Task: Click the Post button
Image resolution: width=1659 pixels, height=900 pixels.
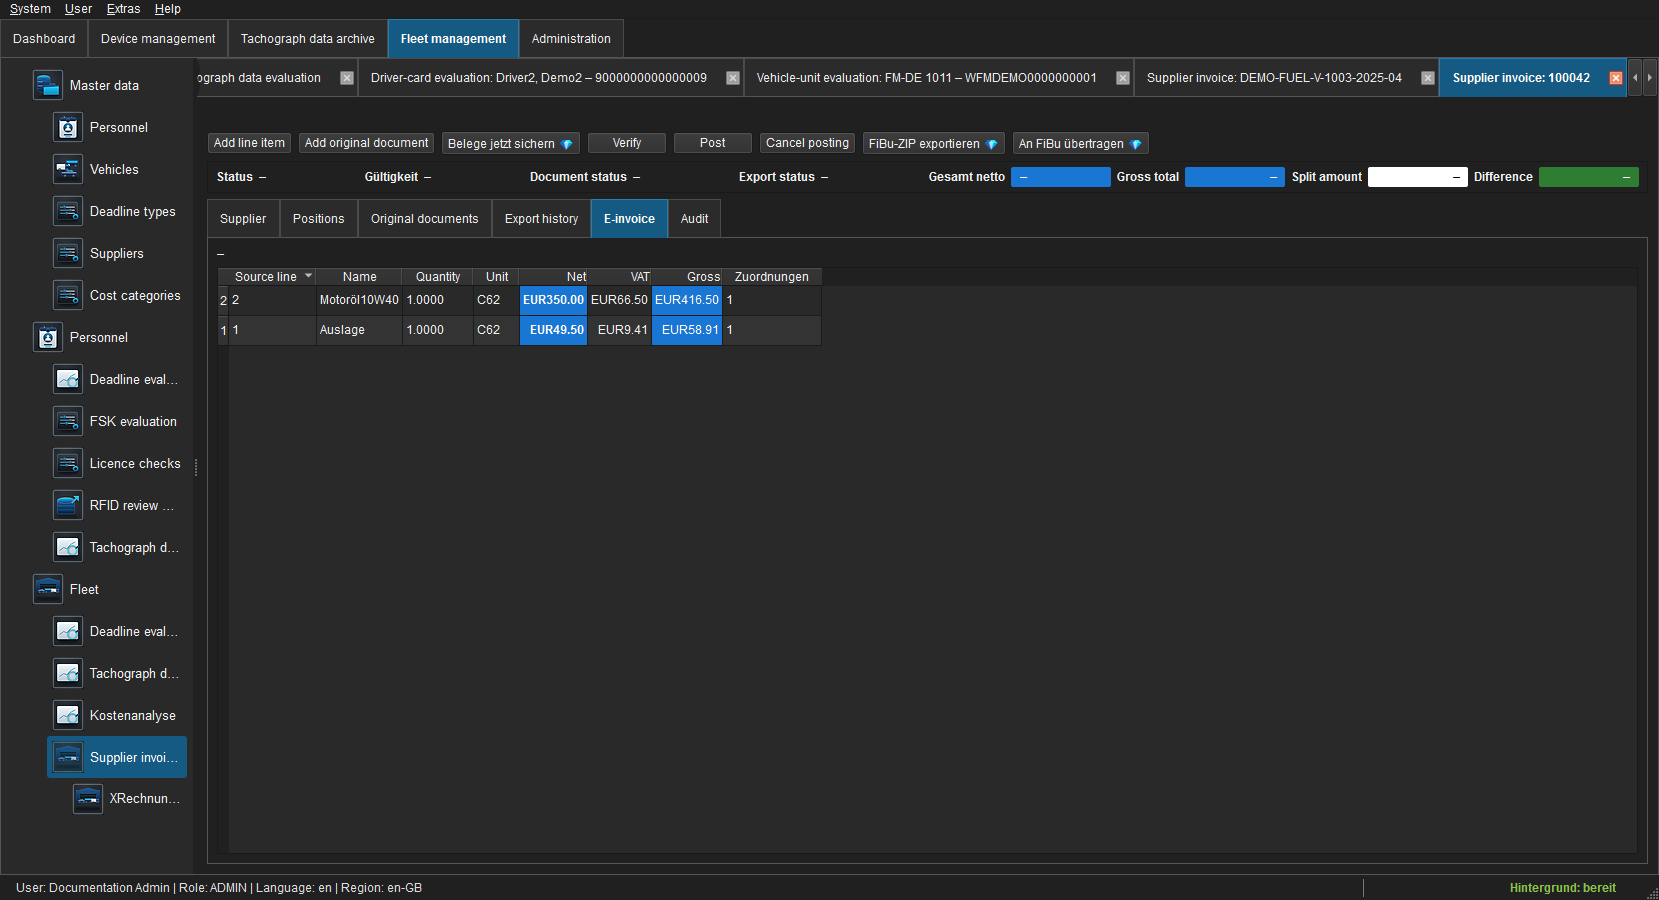Action: point(713,143)
